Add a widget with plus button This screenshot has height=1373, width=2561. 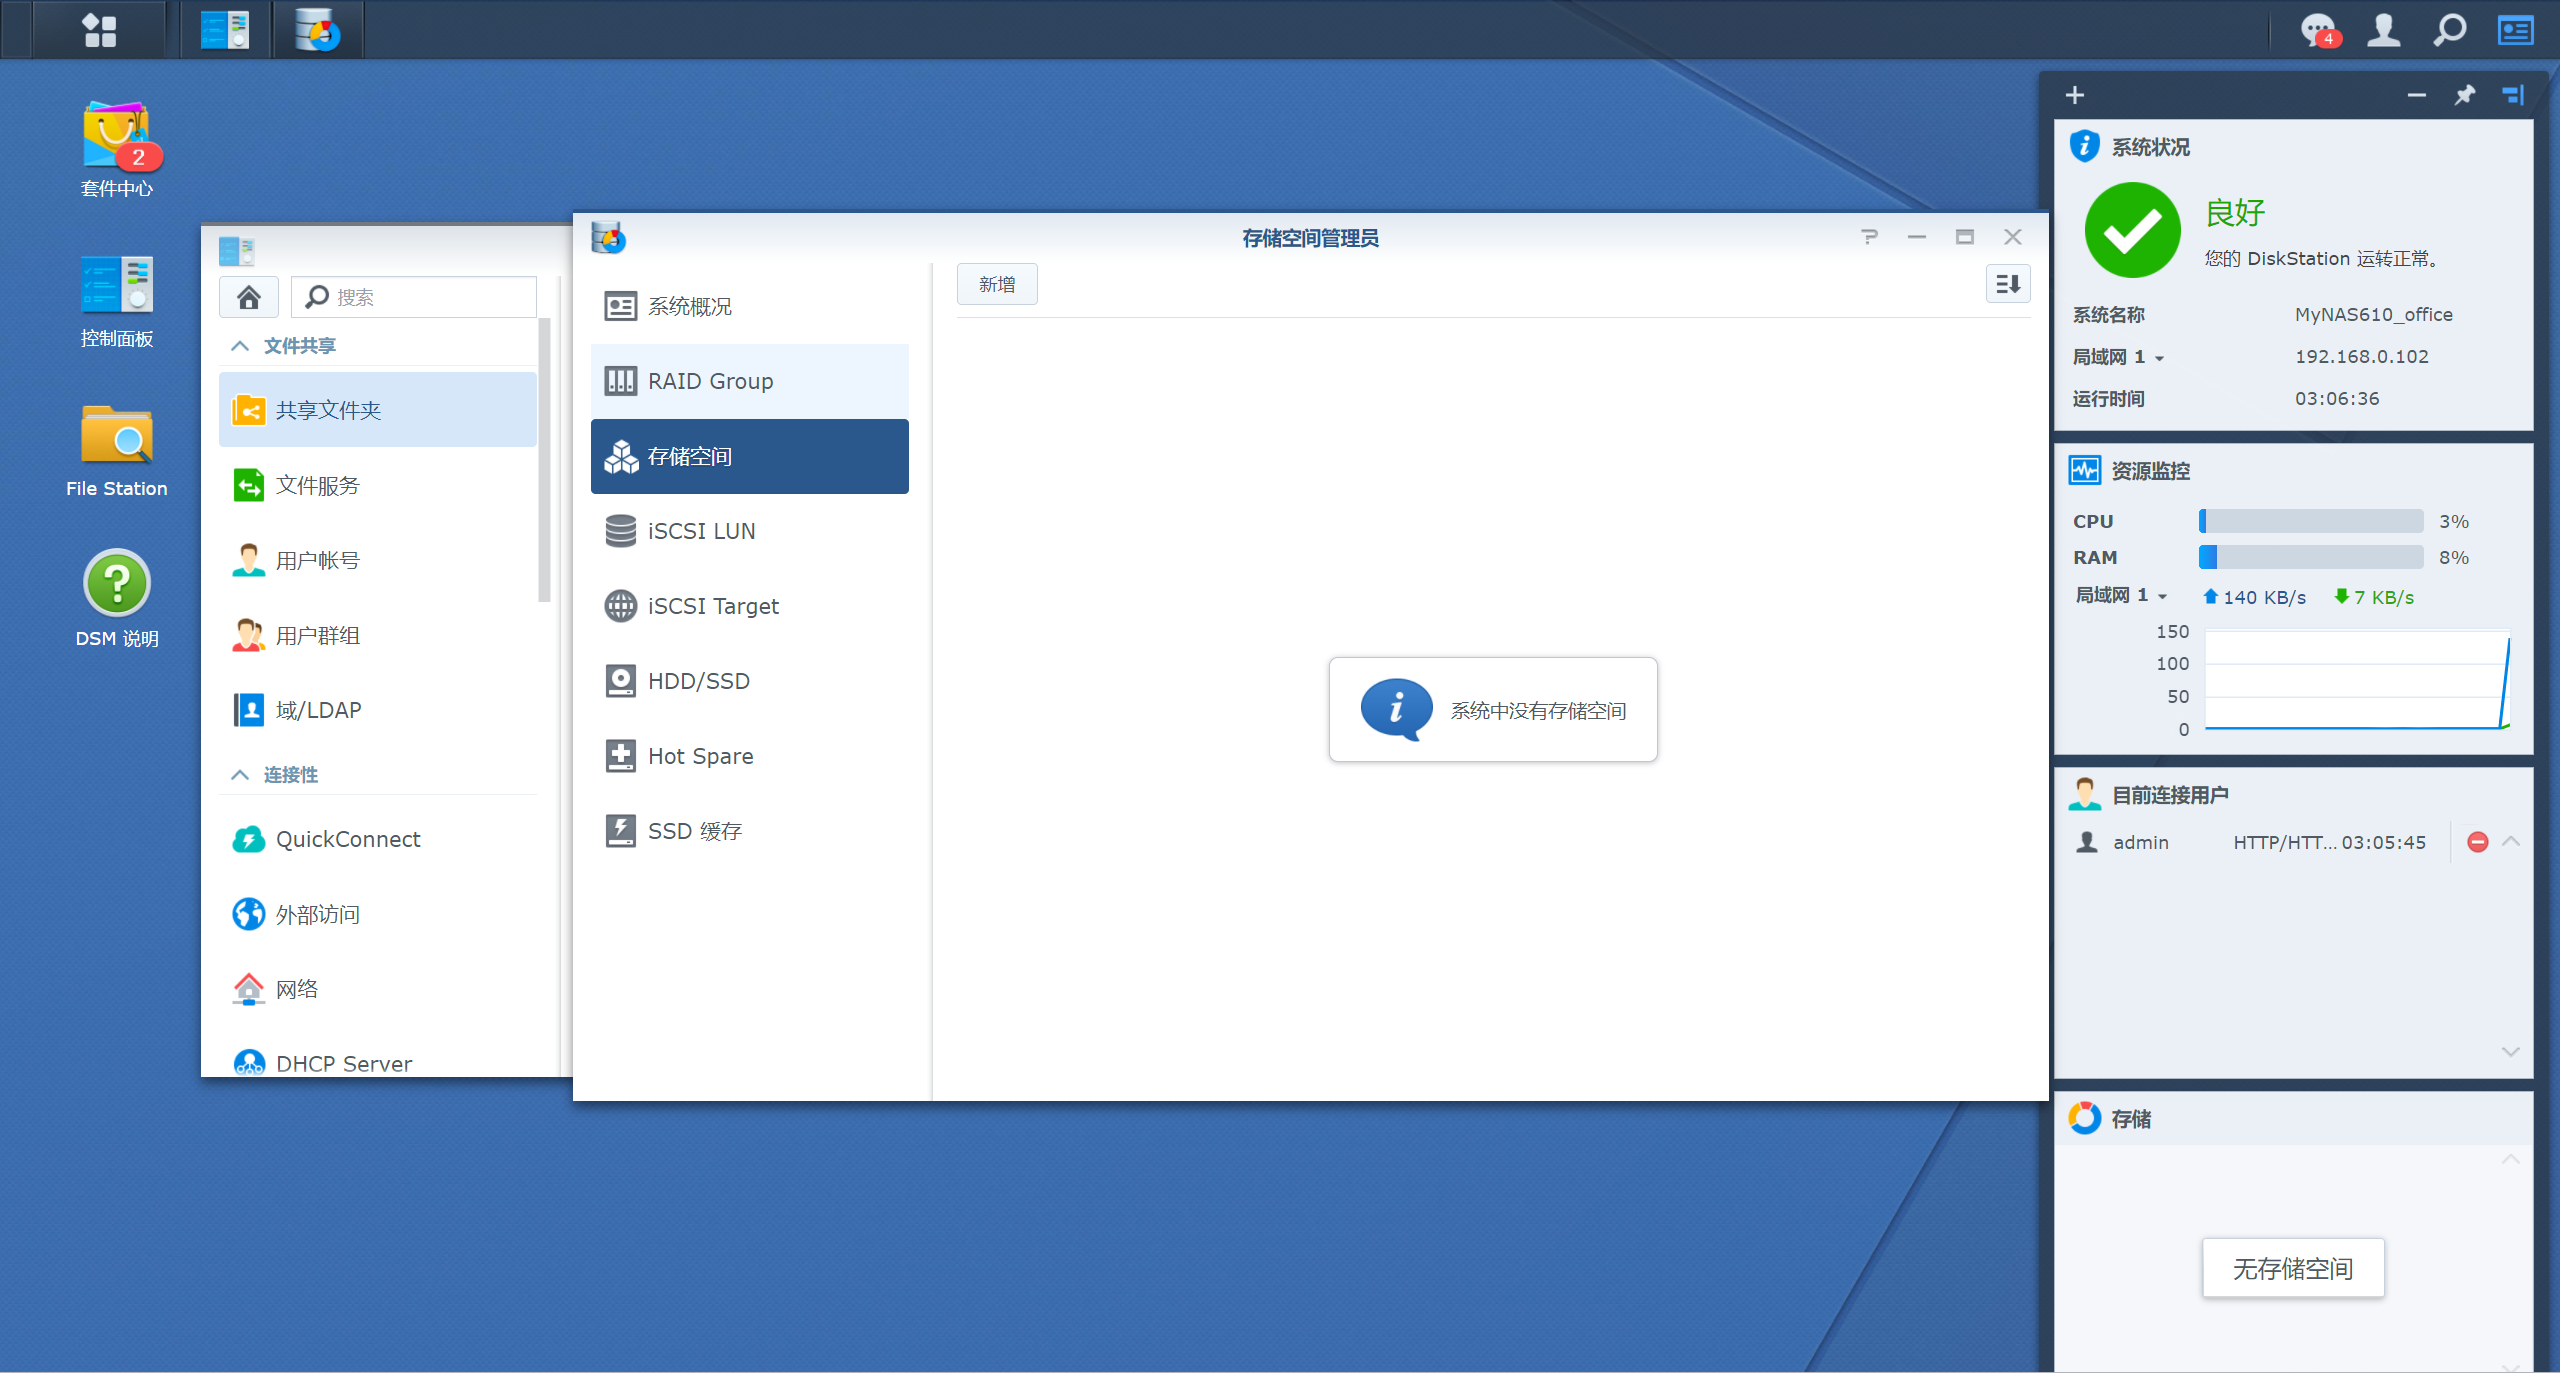(2075, 95)
